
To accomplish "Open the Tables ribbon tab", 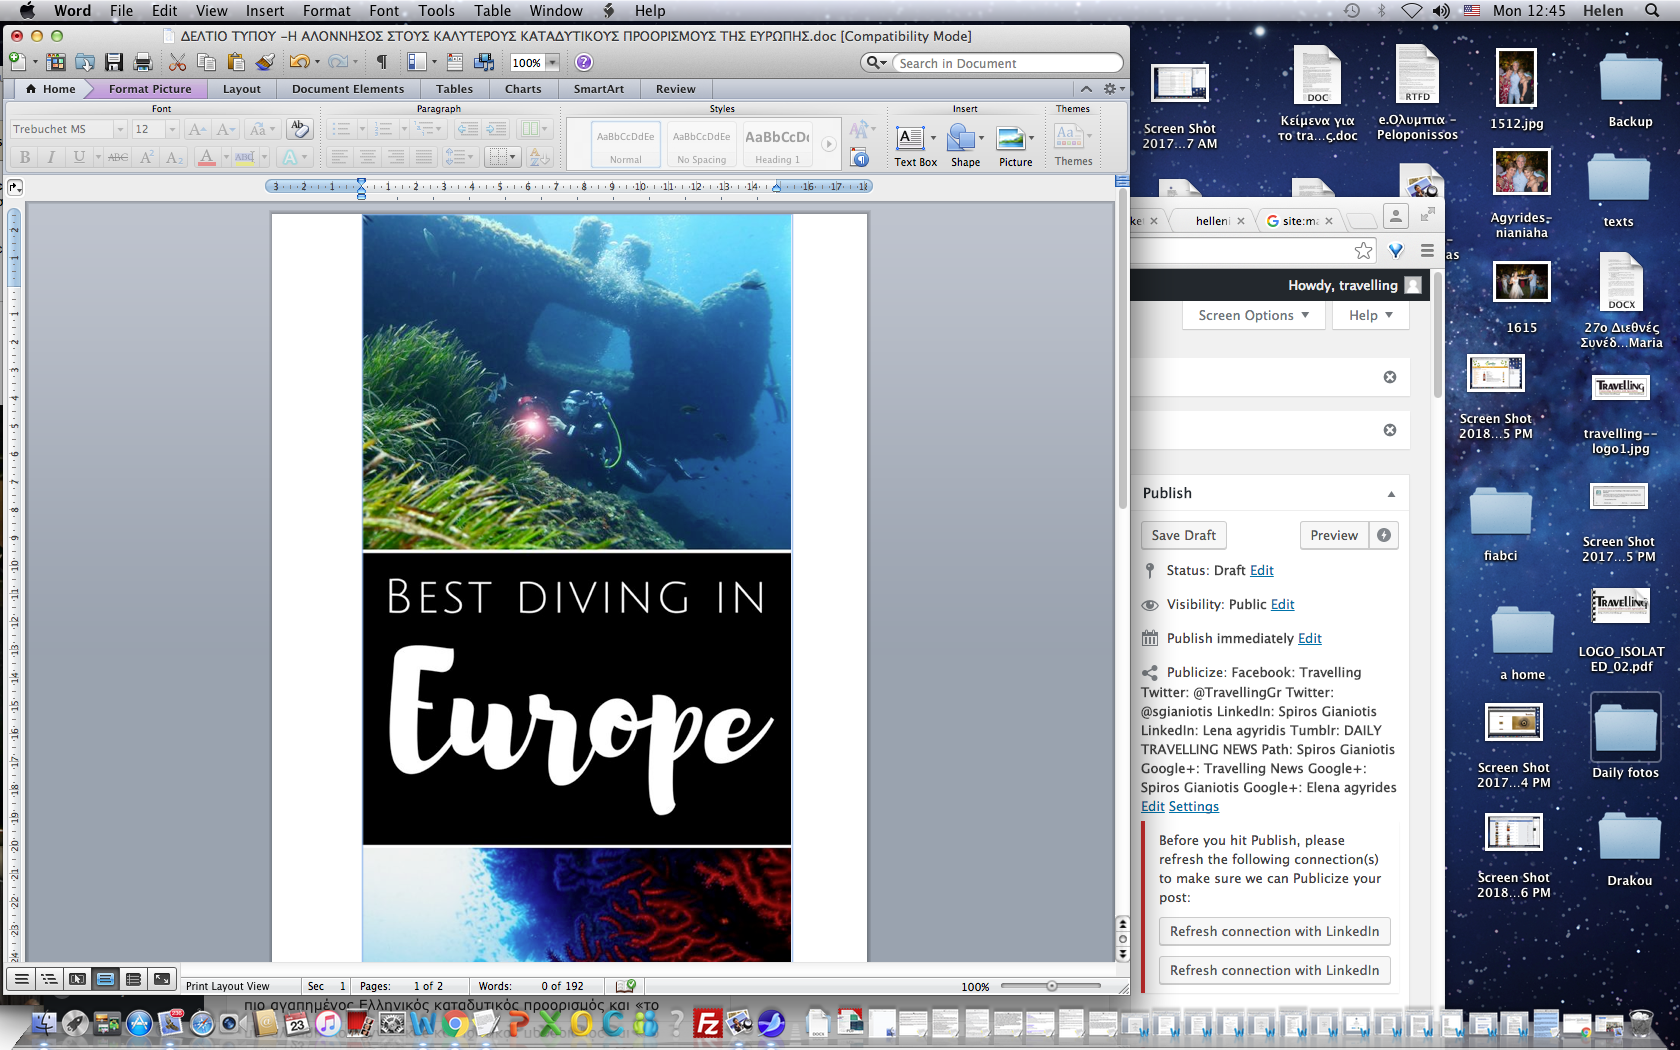I will pyautogui.click(x=454, y=89).
